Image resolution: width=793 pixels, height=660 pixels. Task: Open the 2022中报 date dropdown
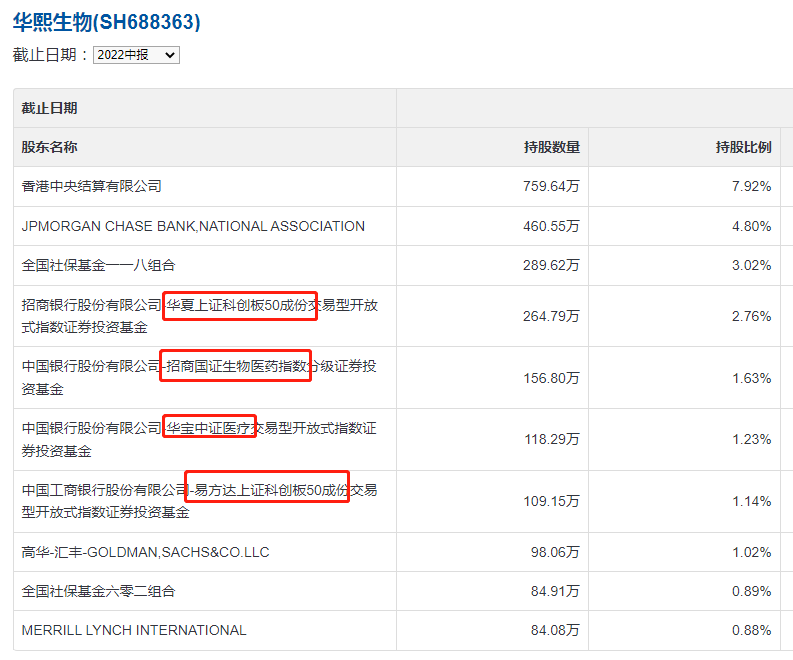point(136,55)
